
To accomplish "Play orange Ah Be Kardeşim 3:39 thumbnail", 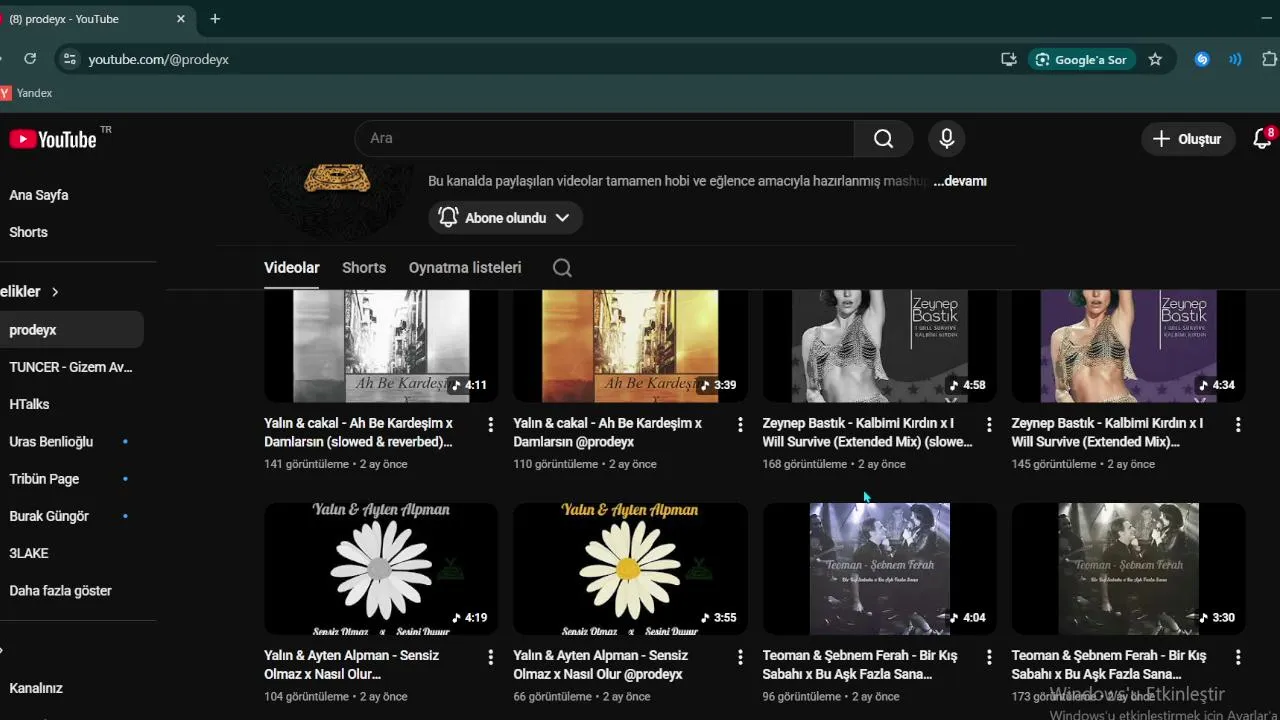I will click(x=630, y=346).
